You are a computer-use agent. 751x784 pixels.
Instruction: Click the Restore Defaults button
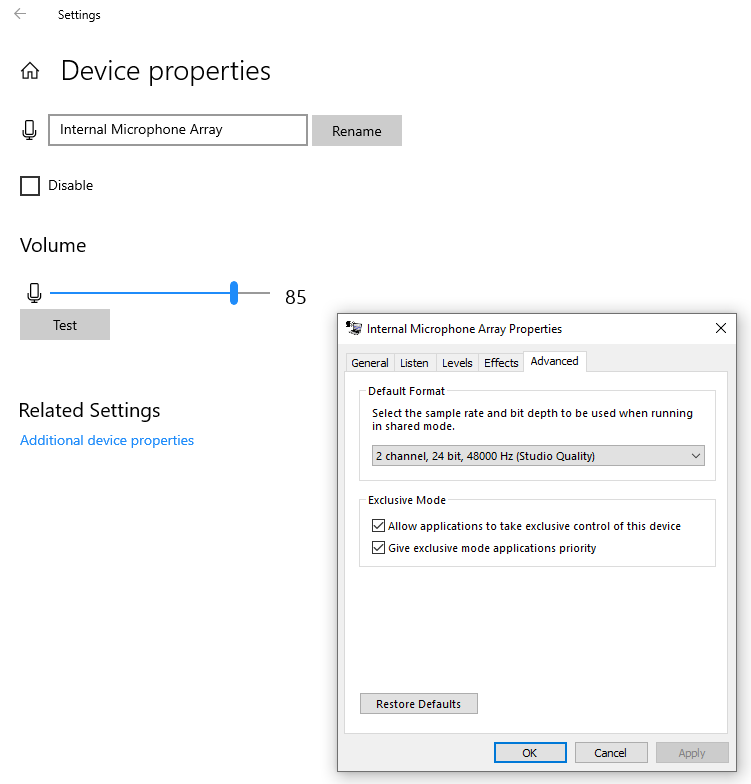[418, 704]
